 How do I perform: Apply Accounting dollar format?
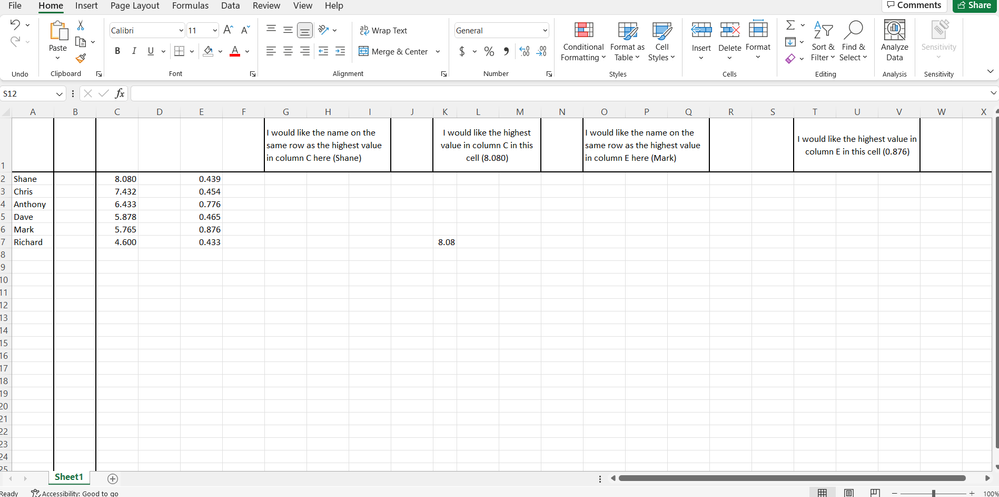463,51
